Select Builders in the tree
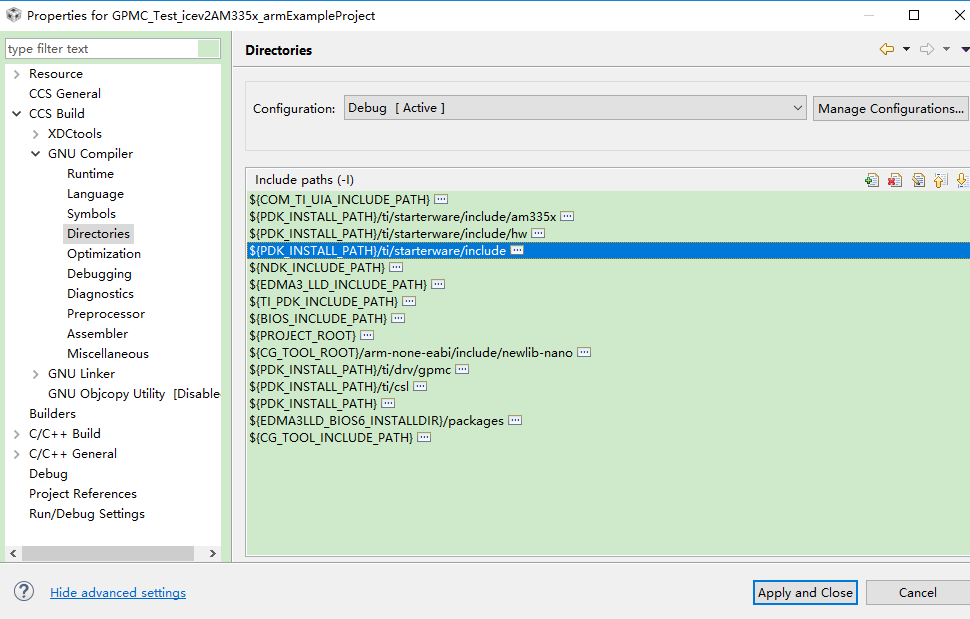The width and height of the screenshot is (970, 619). click(53, 414)
